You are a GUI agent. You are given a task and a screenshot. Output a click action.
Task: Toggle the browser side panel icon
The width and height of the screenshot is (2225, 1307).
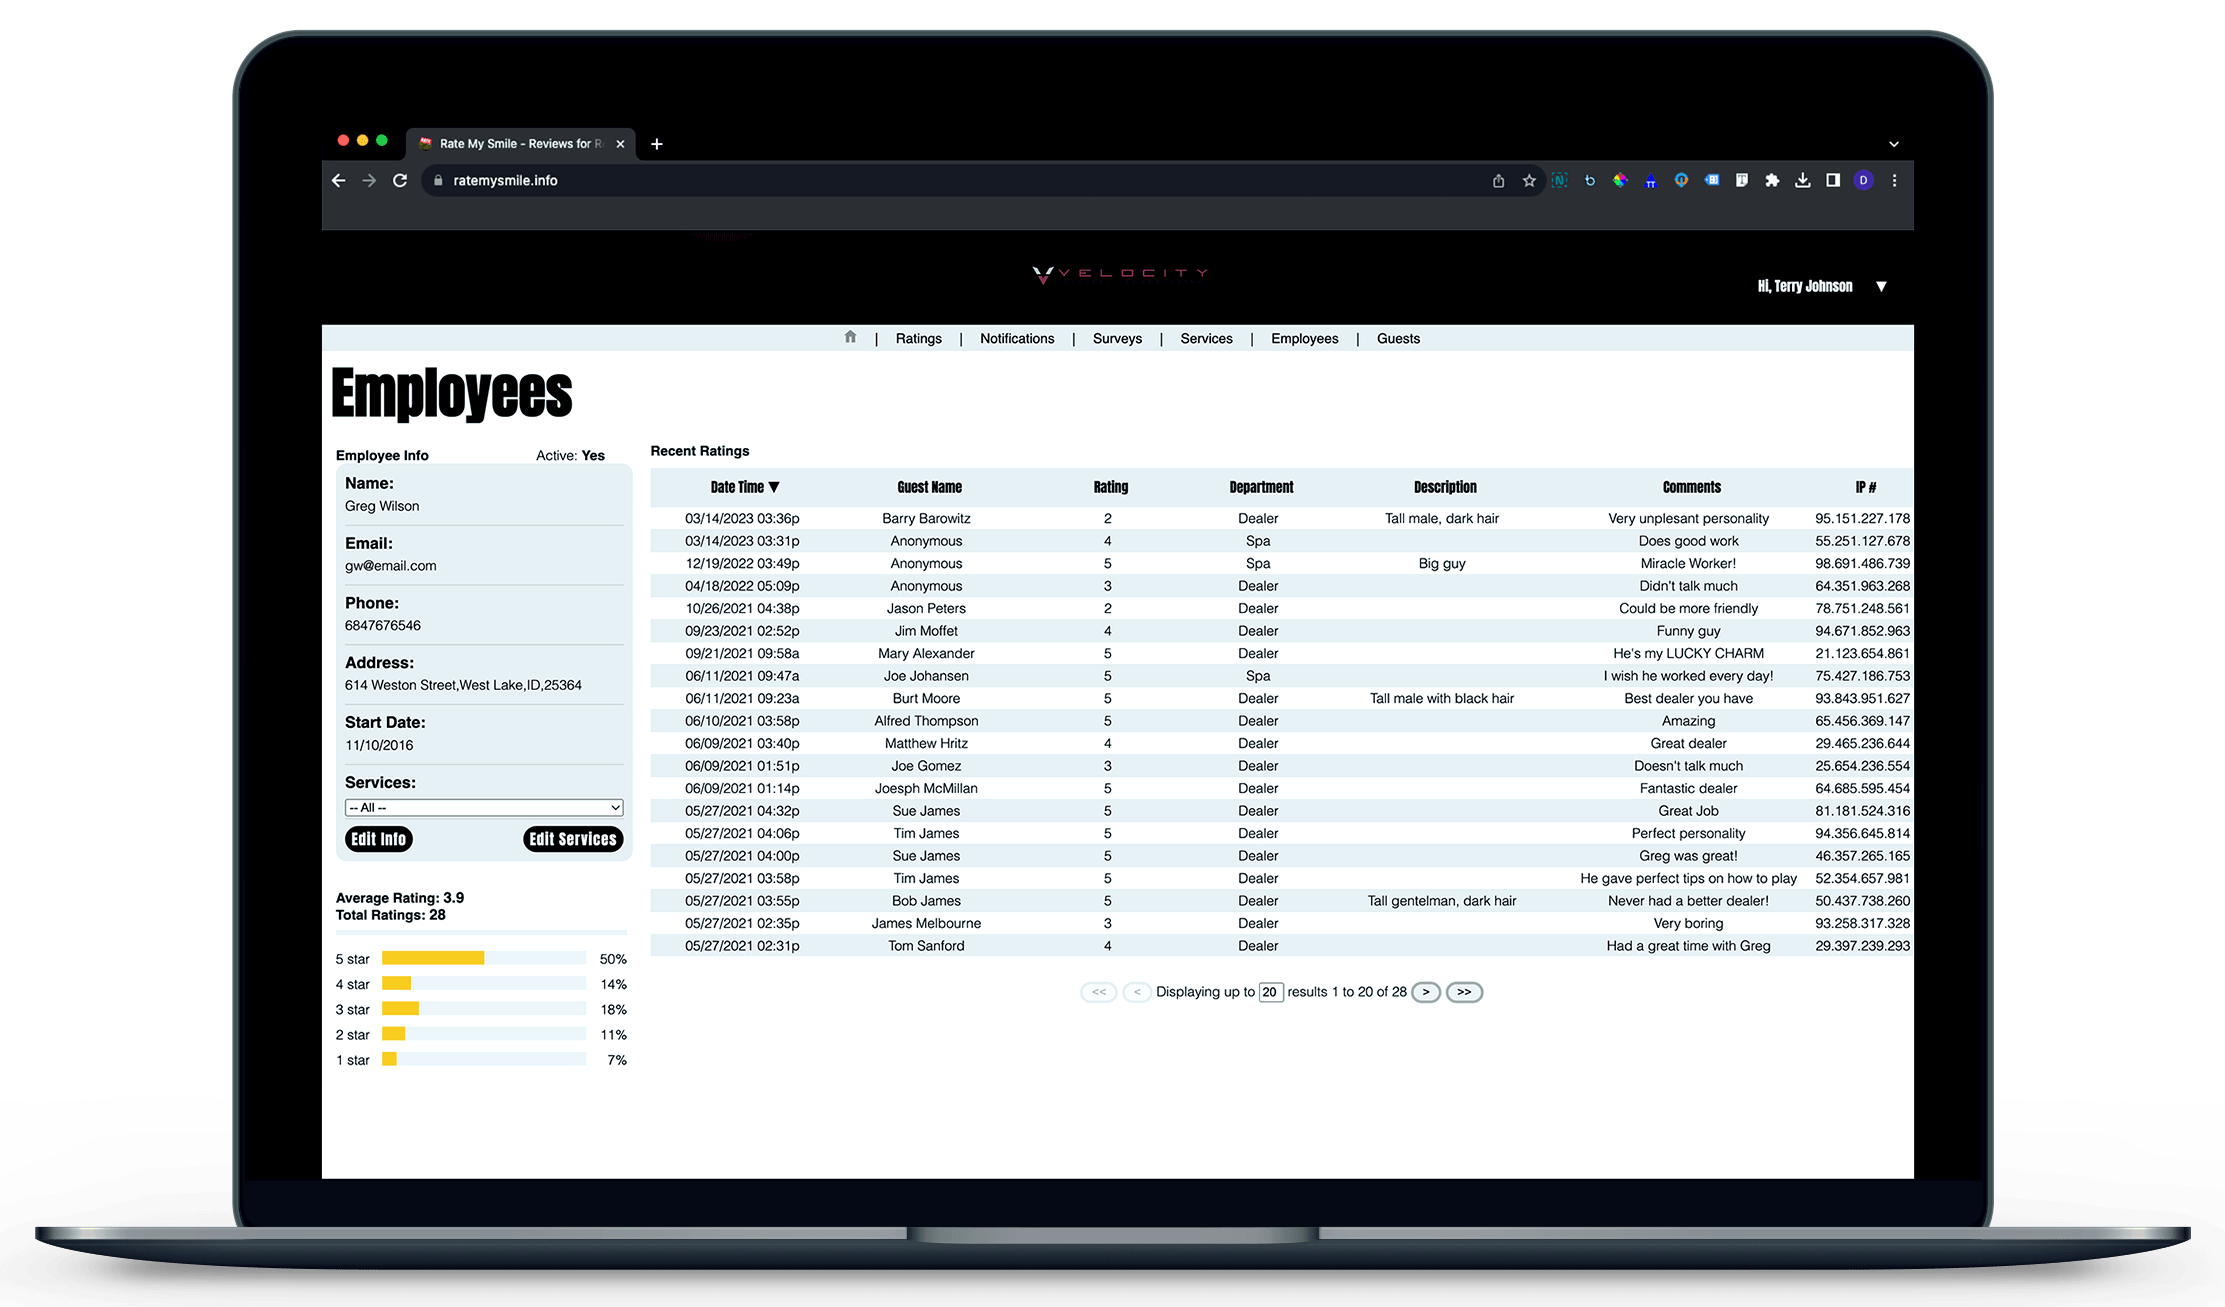click(1833, 180)
